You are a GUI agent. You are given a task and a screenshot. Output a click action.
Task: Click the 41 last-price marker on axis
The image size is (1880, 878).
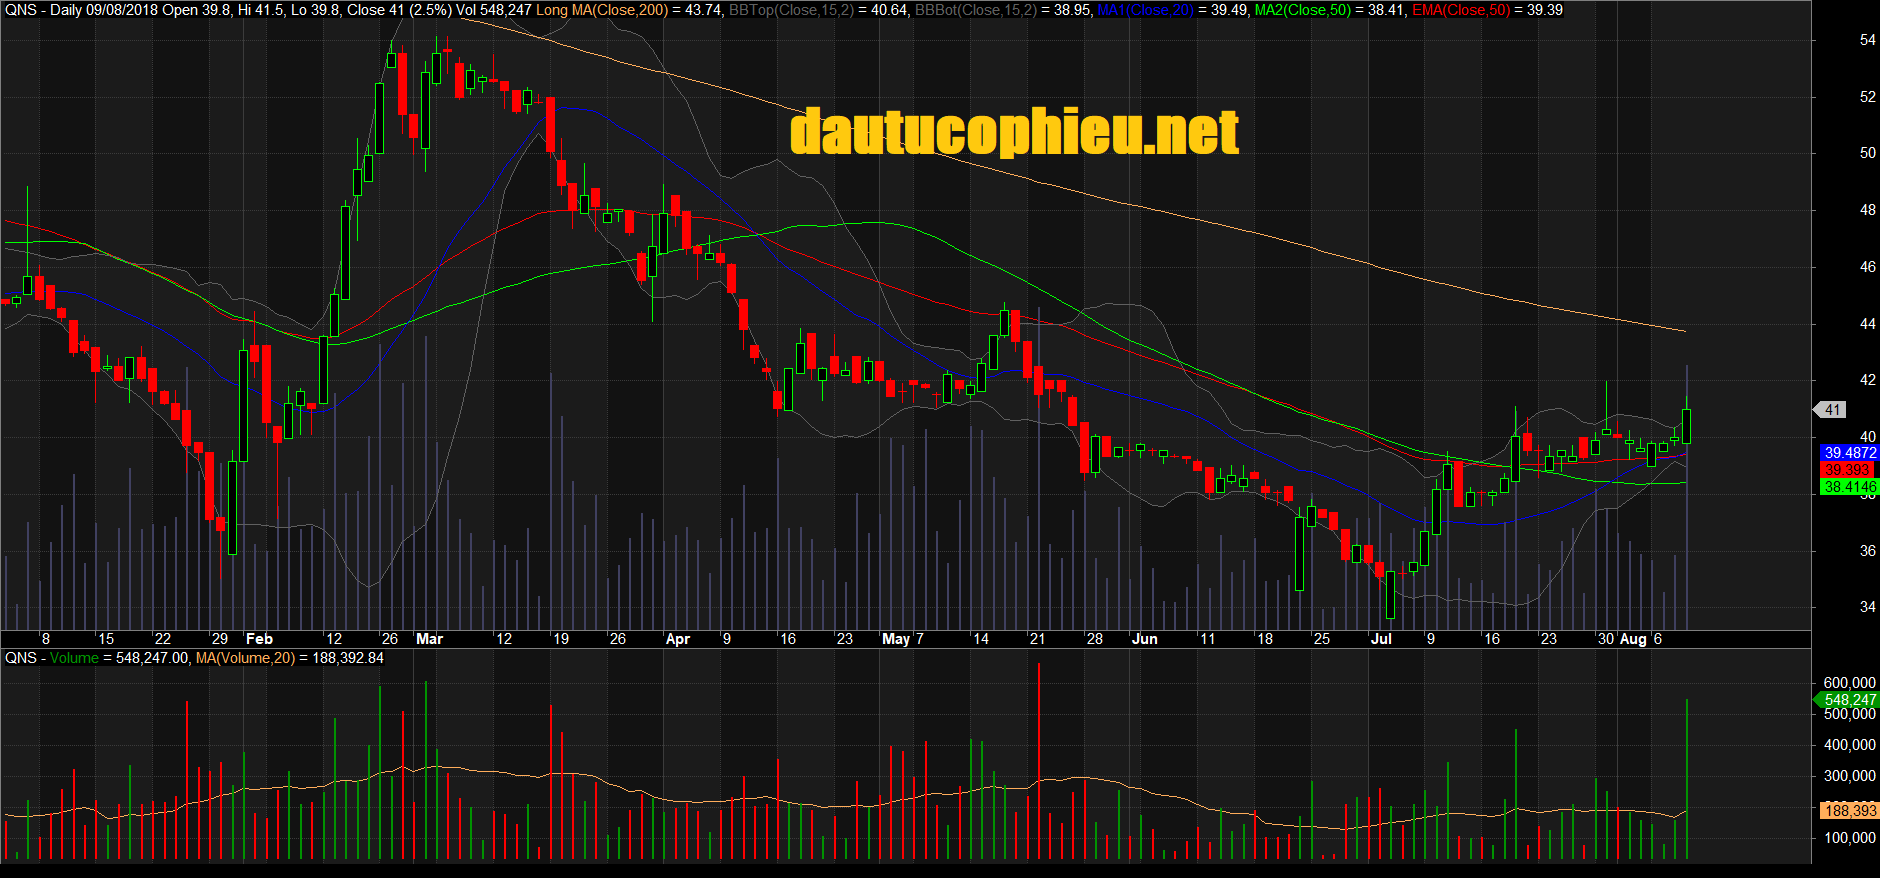(x=1832, y=410)
